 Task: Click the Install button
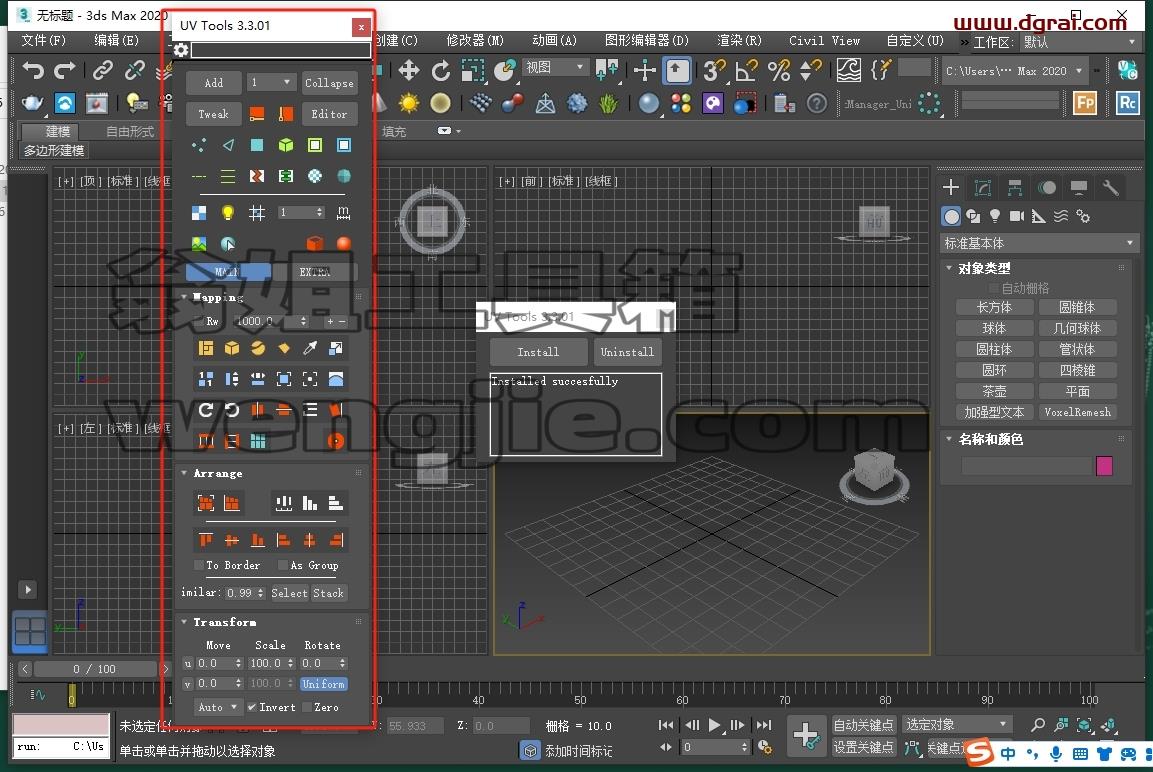[x=538, y=352]
